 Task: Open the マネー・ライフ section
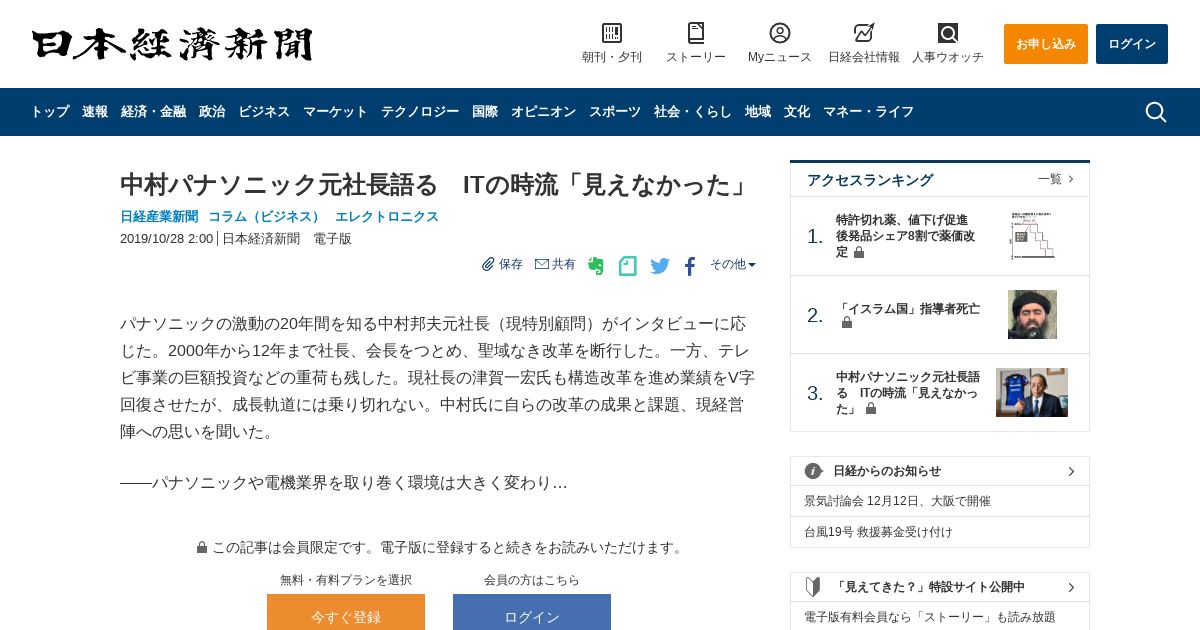pos(868,112)
